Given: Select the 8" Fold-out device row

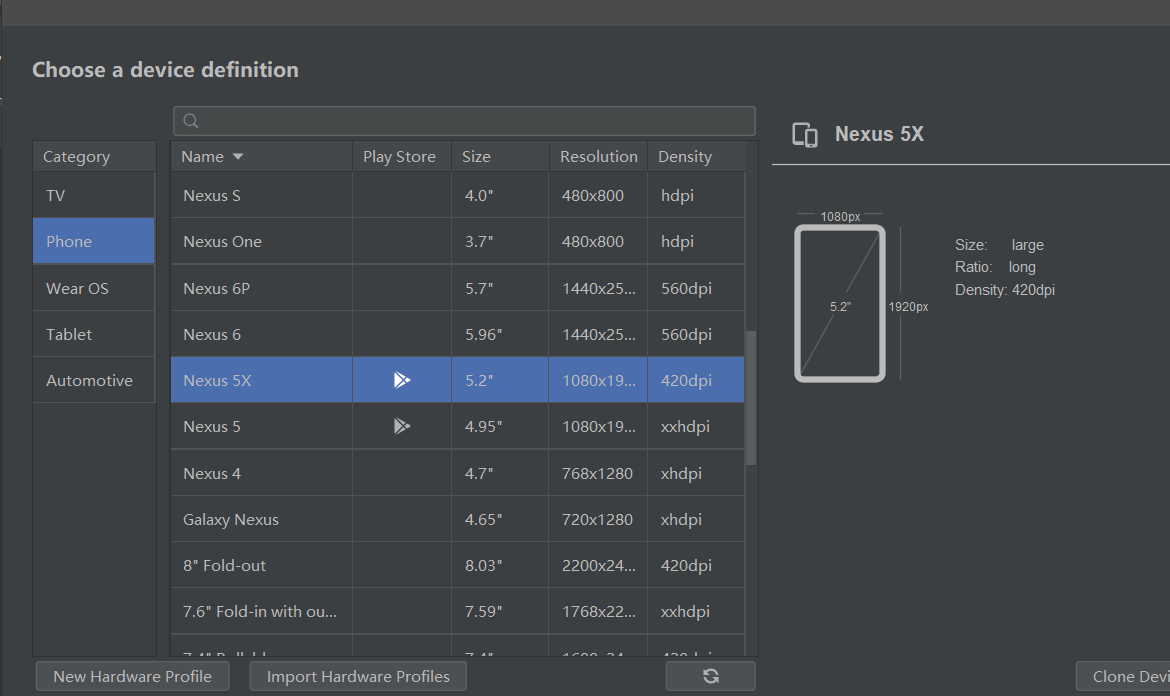Looking at the screenshot, I should coord(457,565).
